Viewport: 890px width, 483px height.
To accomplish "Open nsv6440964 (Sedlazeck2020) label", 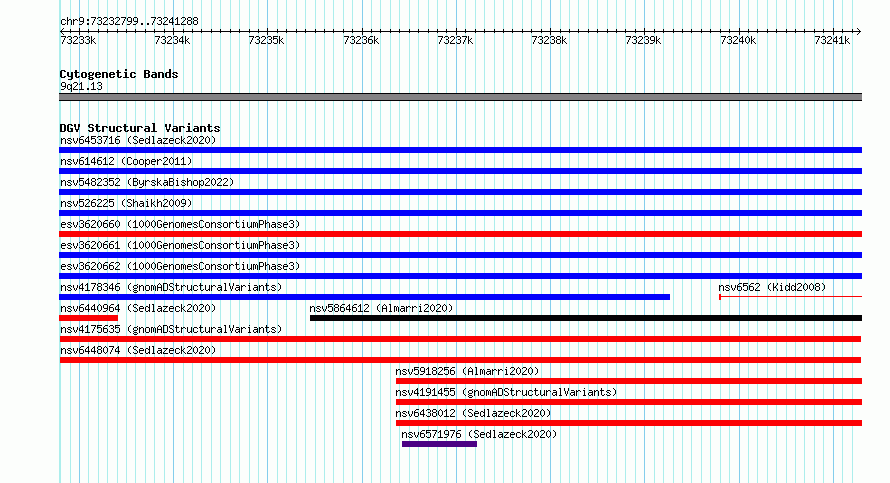I will click(x=138, y=308).
